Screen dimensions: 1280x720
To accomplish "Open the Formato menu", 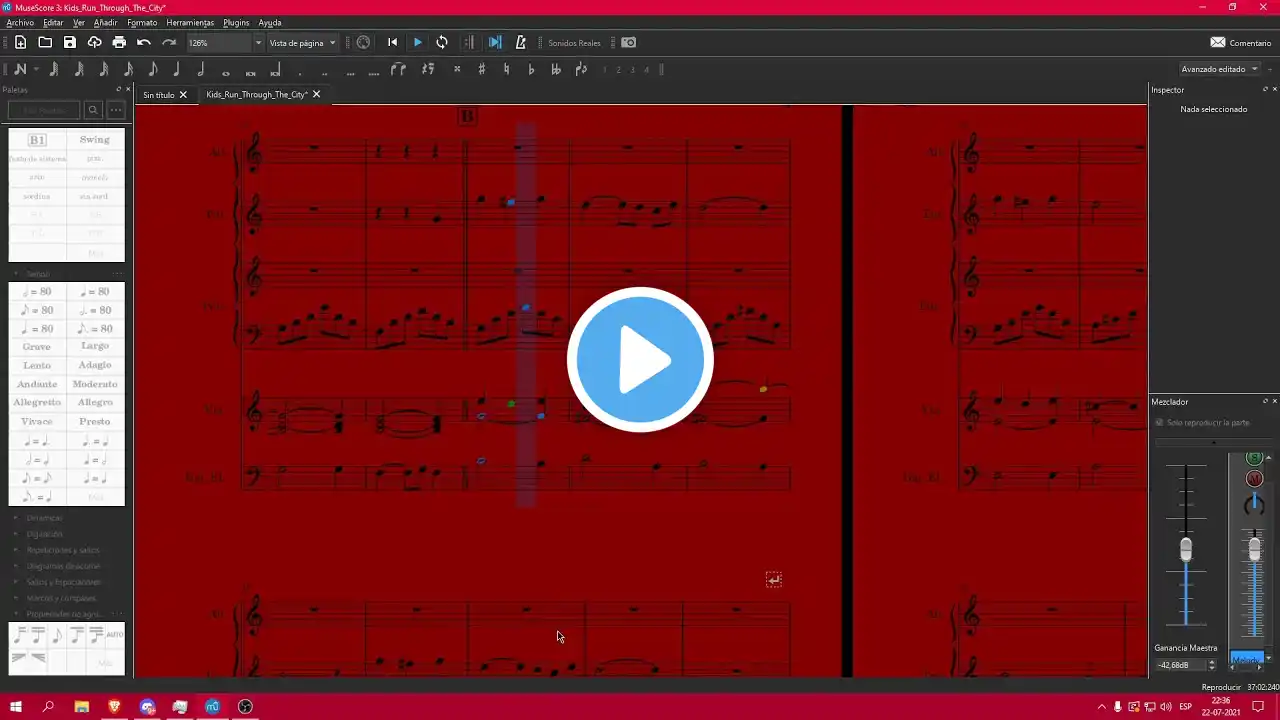I will tap(142, 22).
